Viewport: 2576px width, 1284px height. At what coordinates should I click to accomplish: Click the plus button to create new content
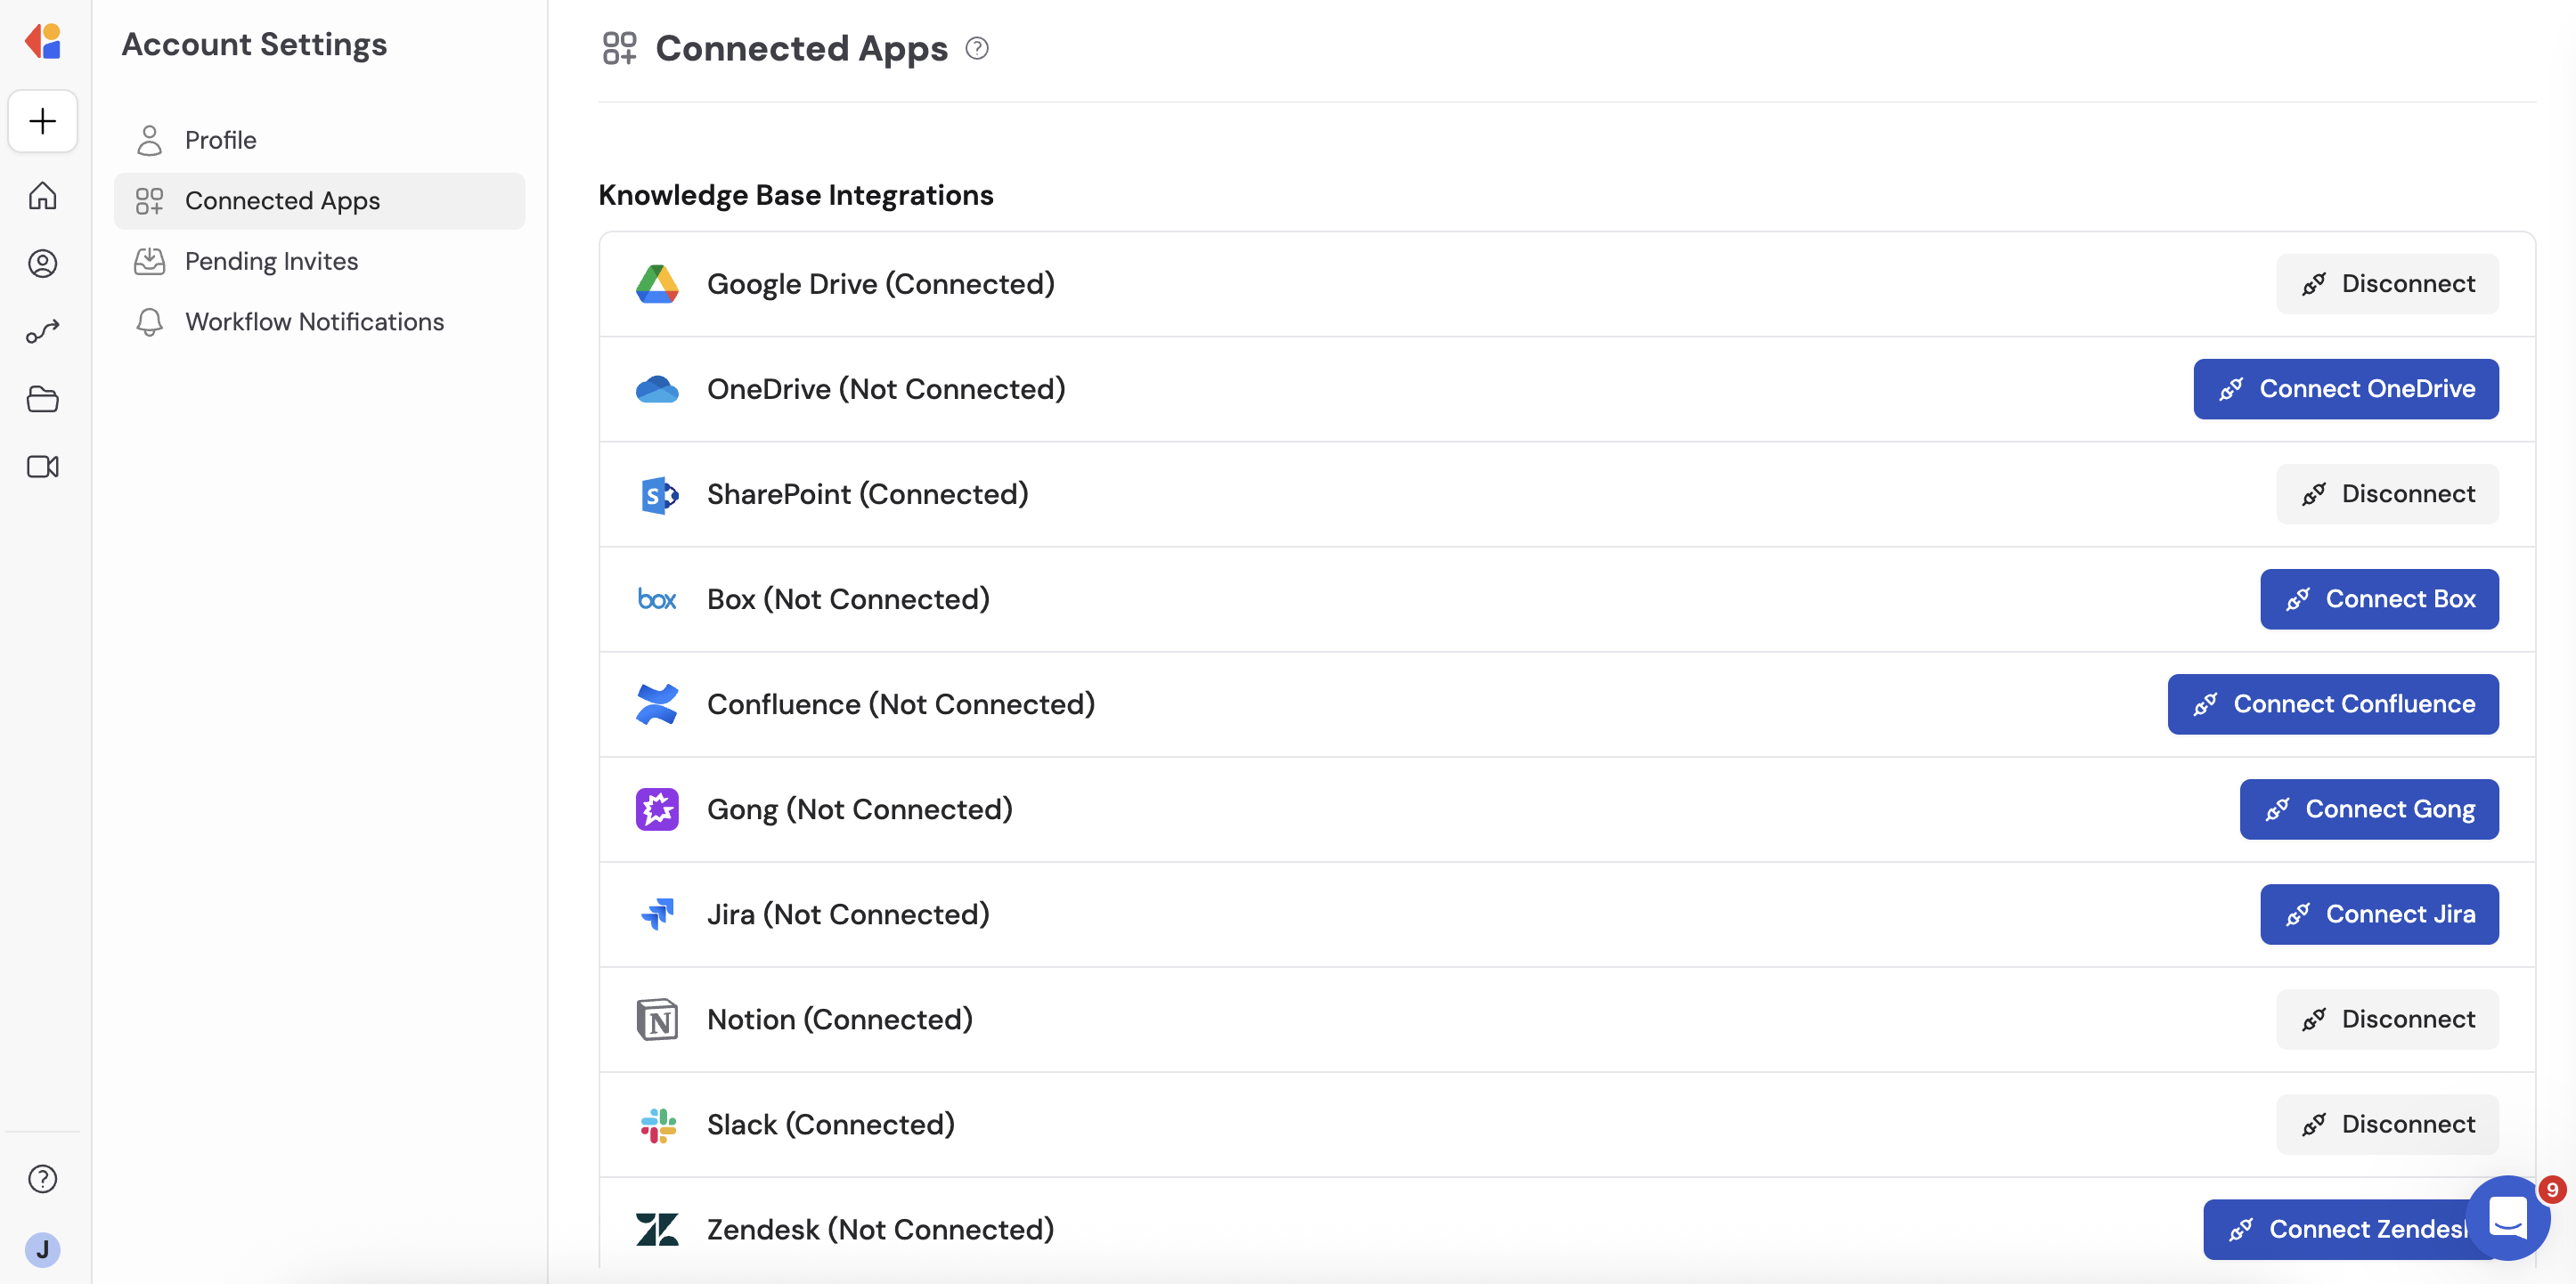click(x=42, y=121)
